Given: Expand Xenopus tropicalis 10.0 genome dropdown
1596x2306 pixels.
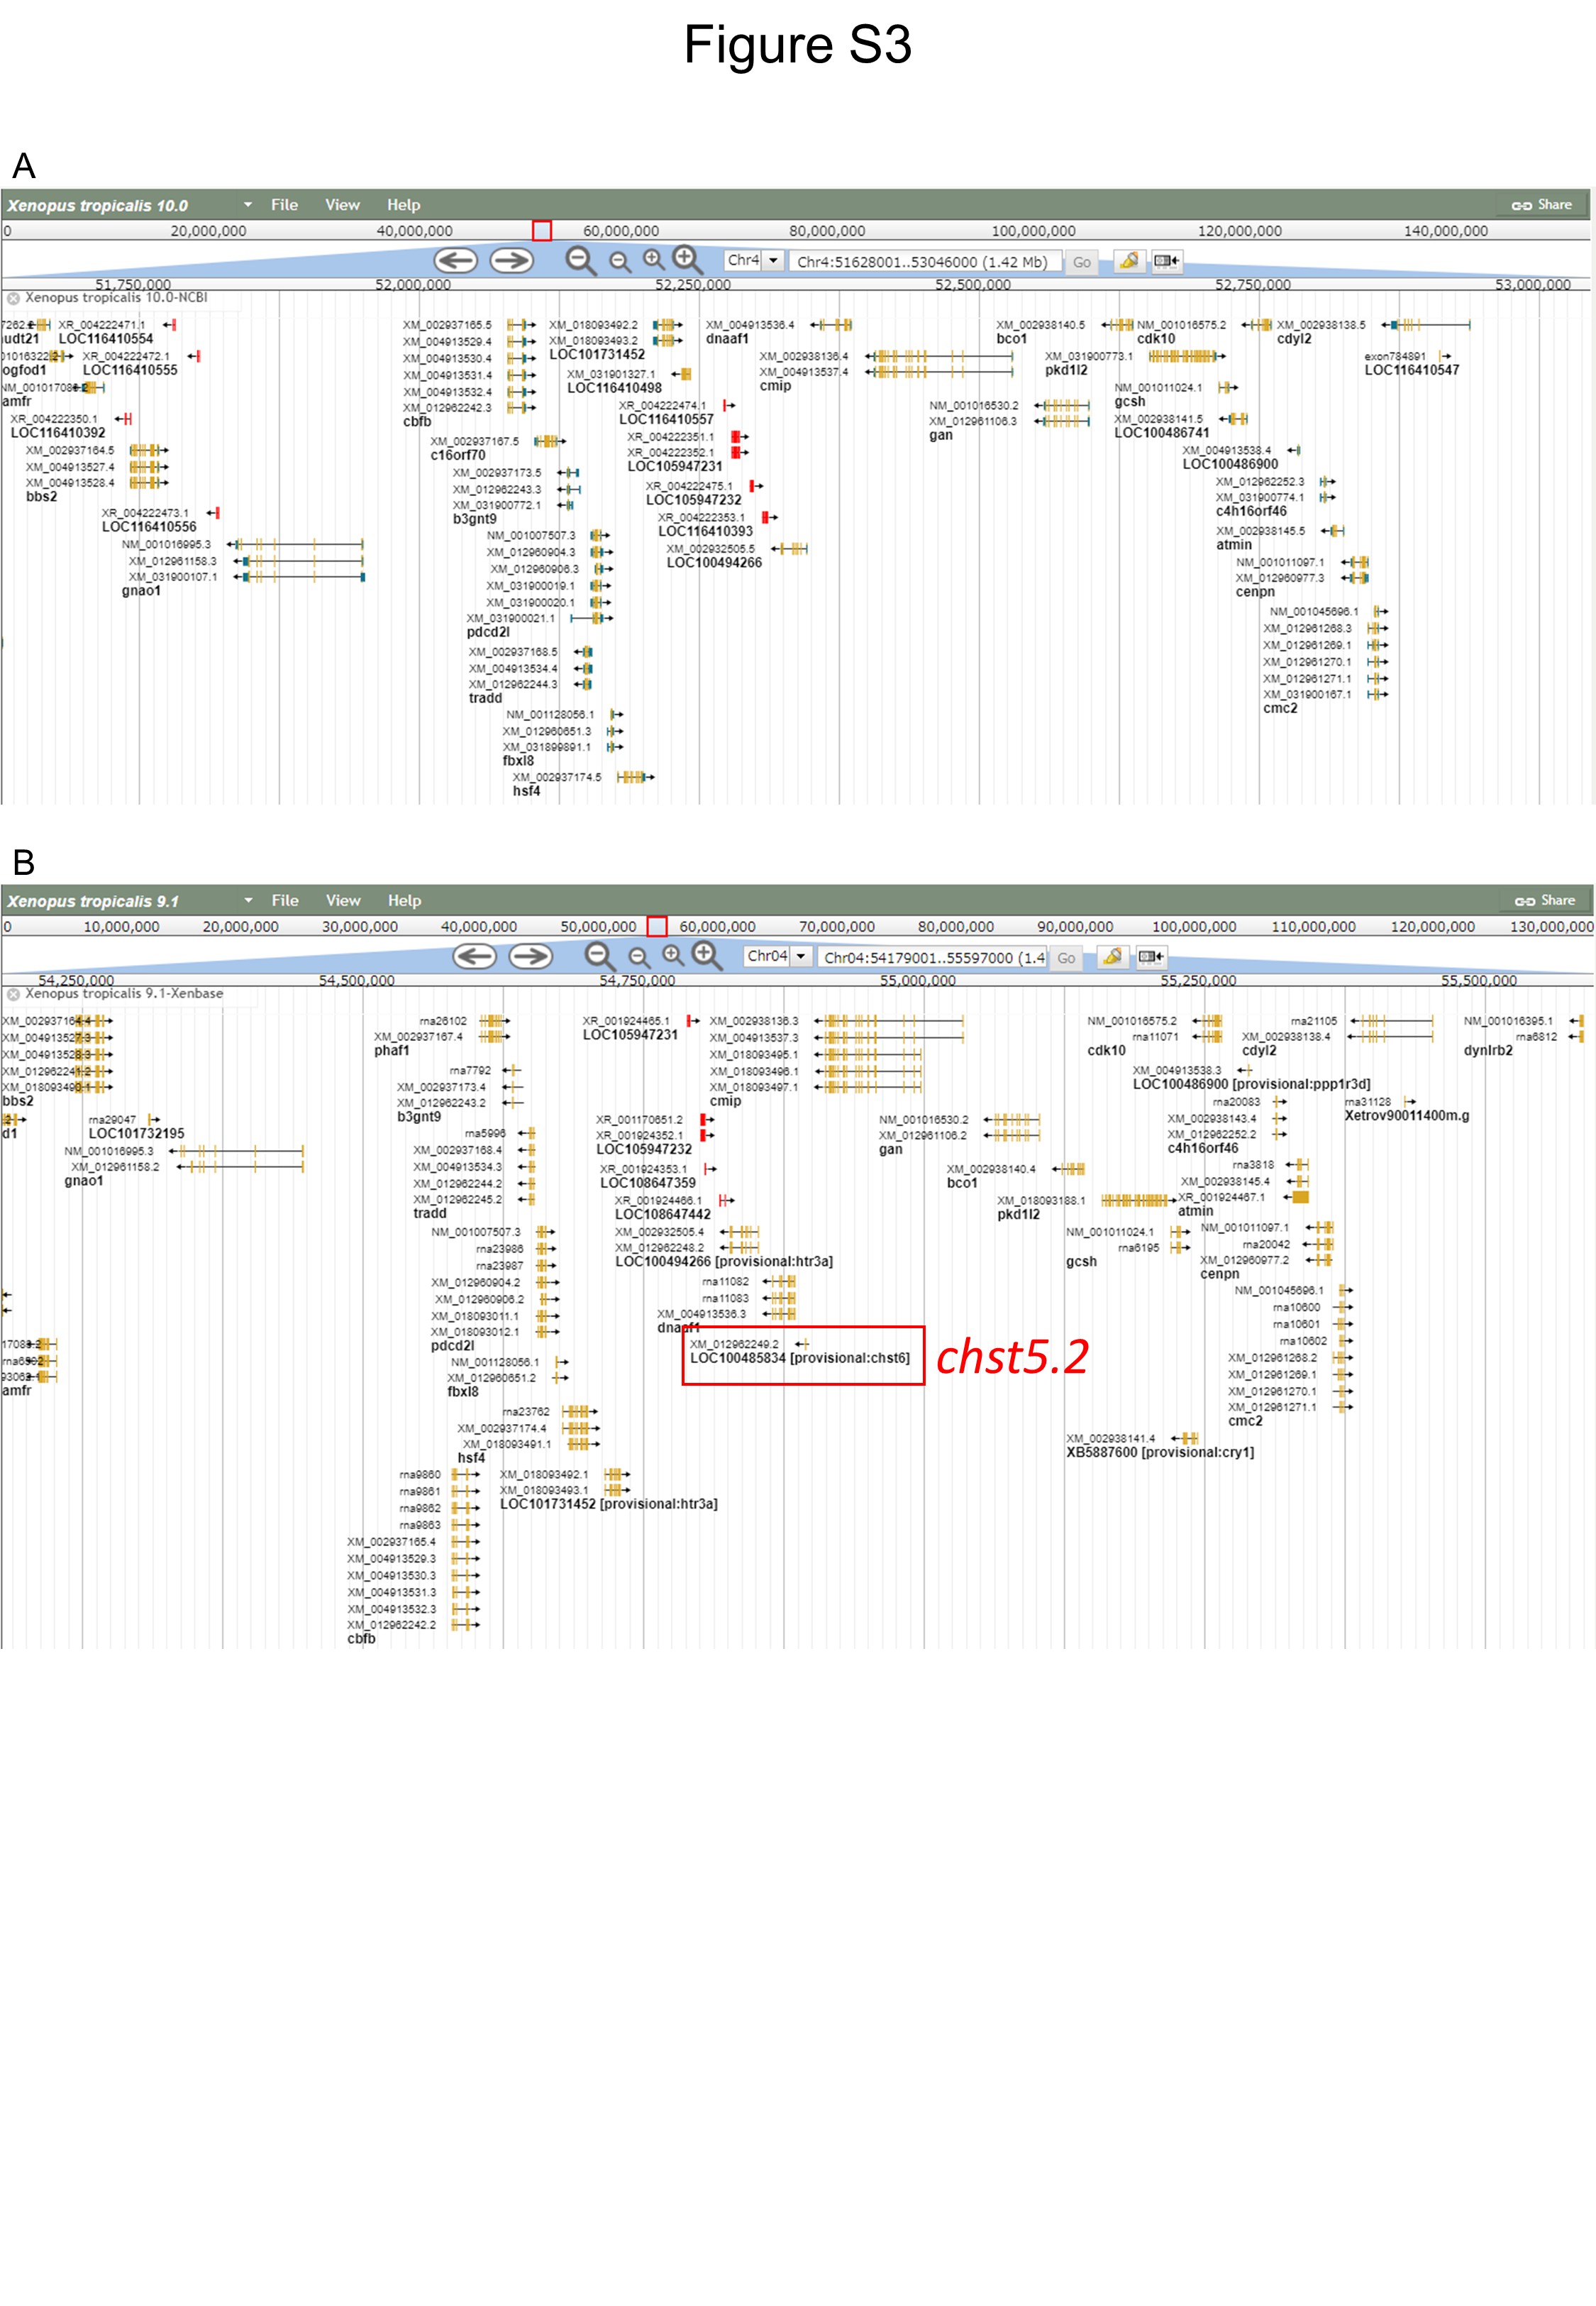Looking at the screenshot, I should click(247, 204).
